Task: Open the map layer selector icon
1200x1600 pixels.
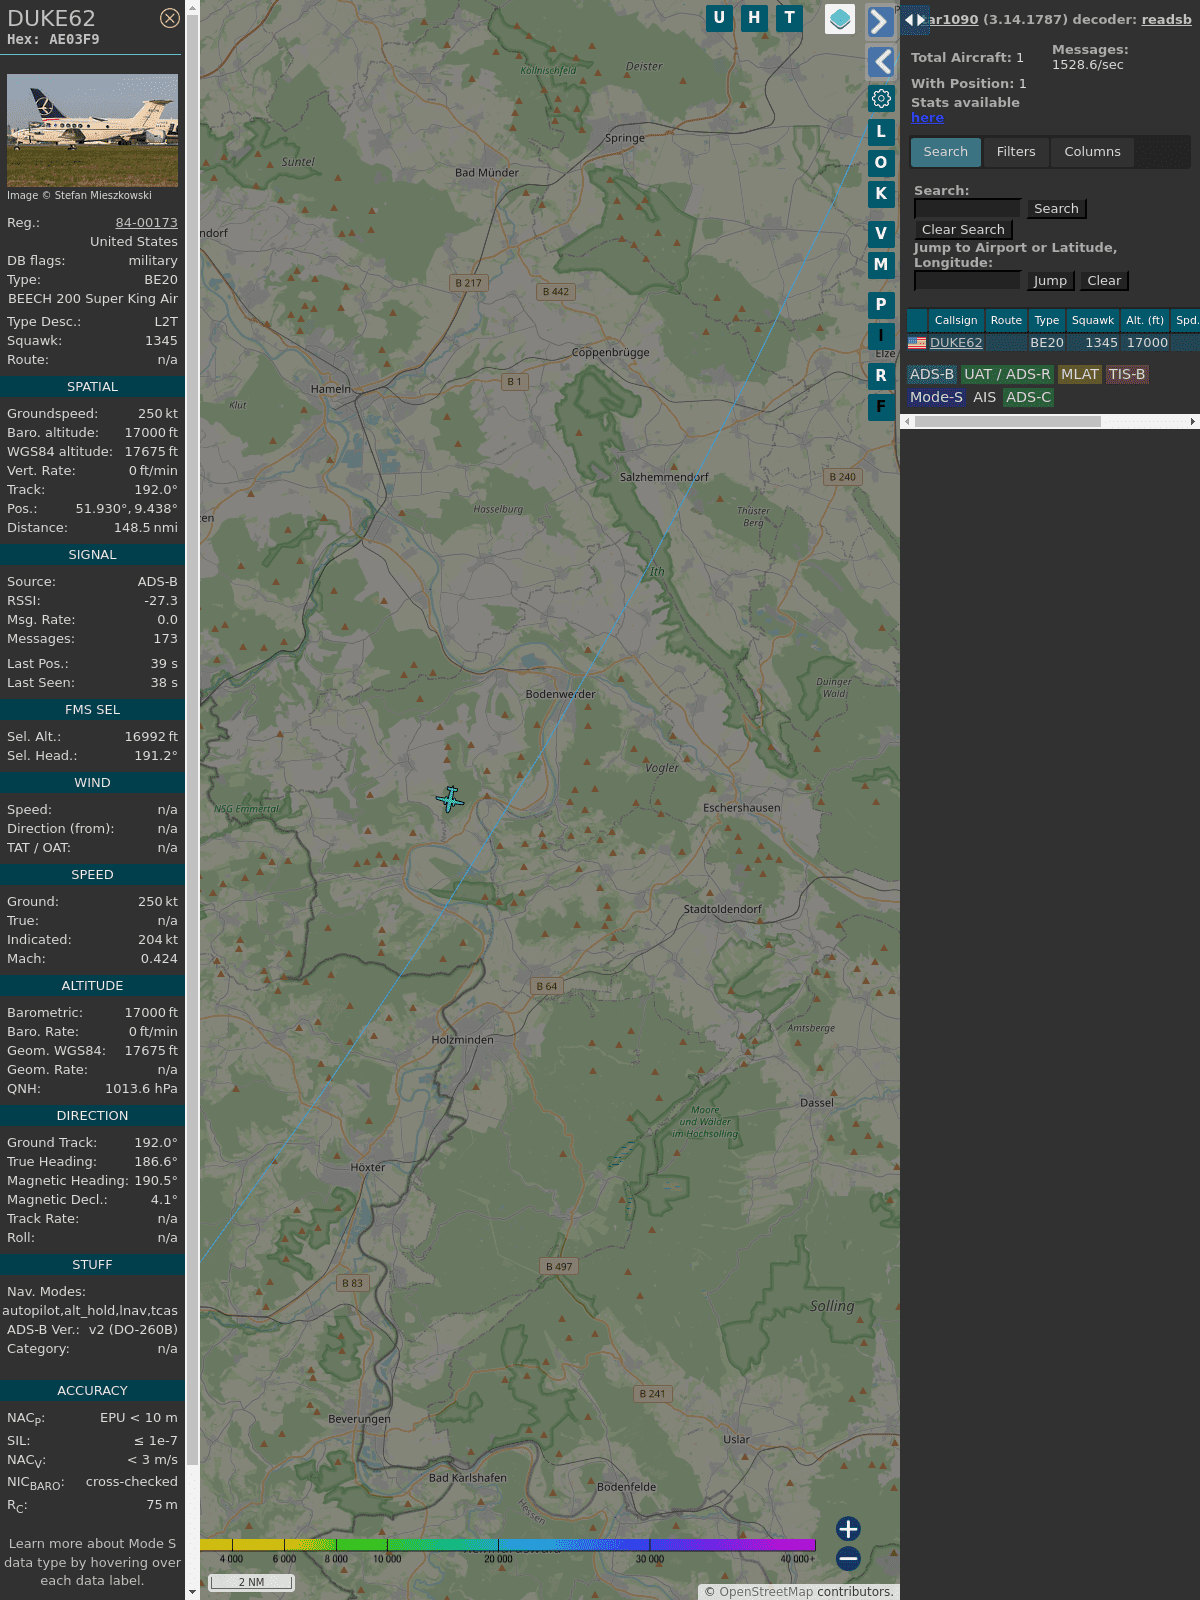Action: [840, 19]
